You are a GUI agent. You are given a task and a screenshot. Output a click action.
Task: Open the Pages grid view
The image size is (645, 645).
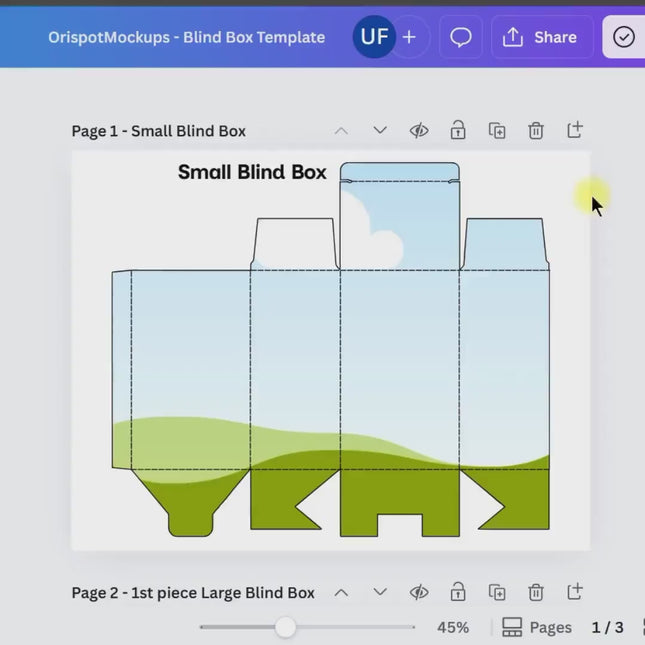pos(537,627)
